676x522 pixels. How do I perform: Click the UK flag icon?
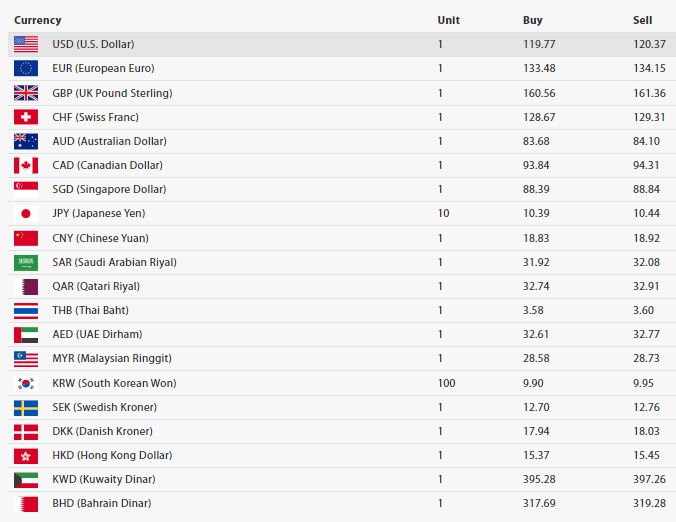pyautogui.click(x=26, y=93)
